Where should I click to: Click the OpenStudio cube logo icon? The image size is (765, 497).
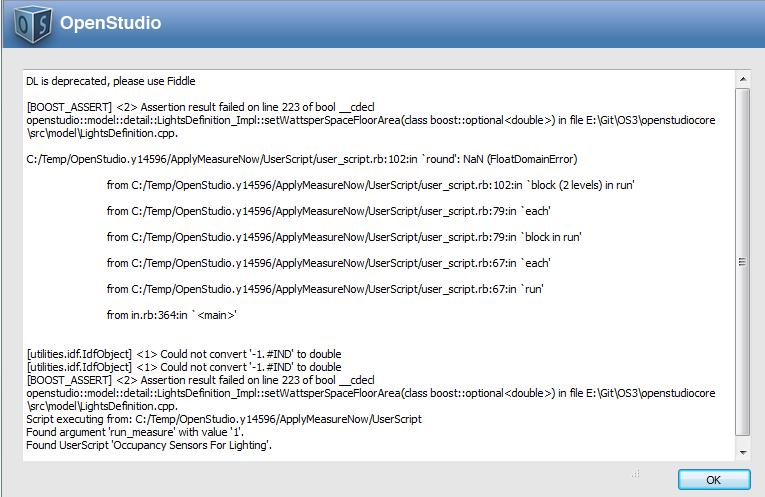(x=33, y=23)
